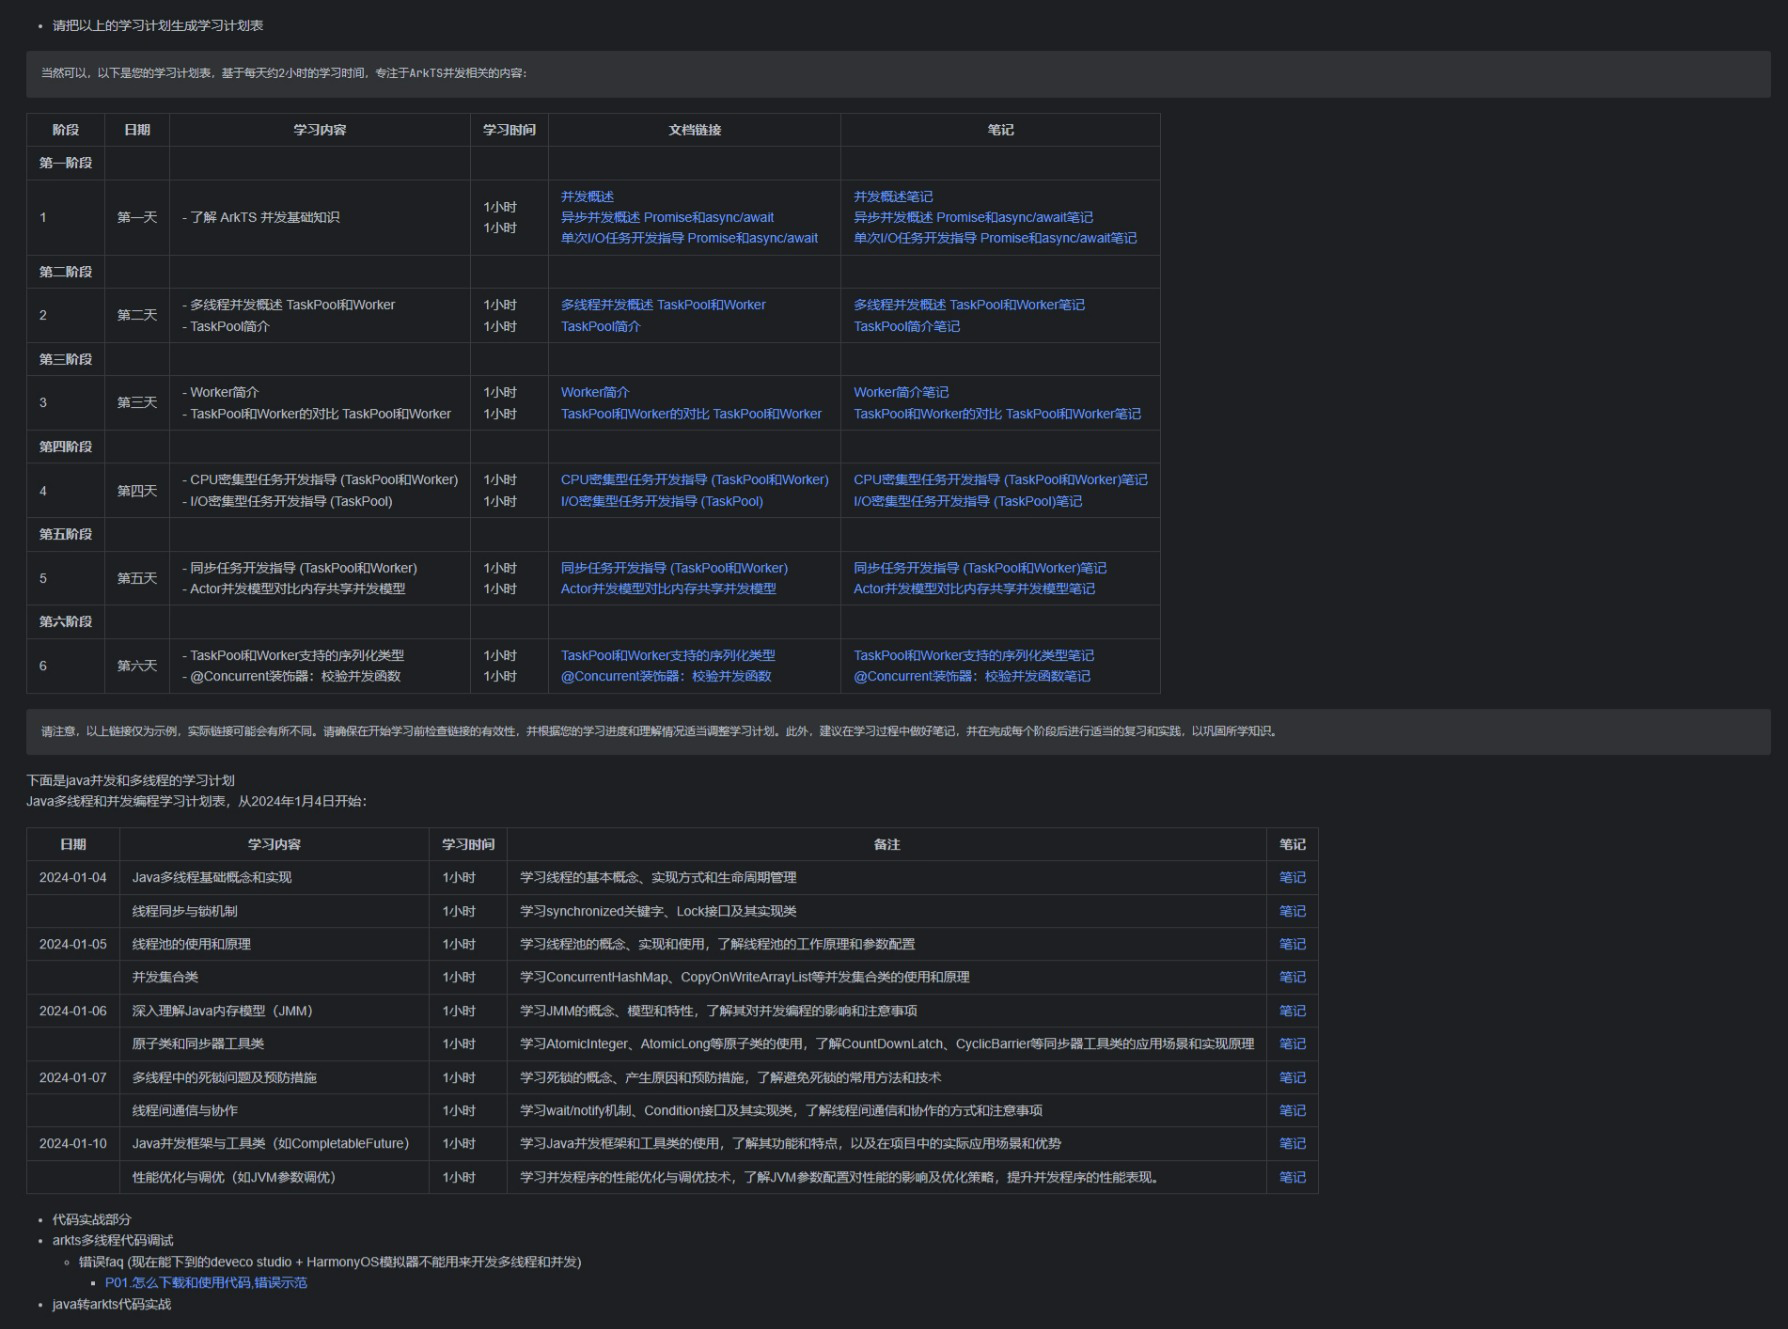Open TaskPool和Worker支持的序列化类型 document link
This screenshot has width=1788, height=1329.
(x=668, y=656)
